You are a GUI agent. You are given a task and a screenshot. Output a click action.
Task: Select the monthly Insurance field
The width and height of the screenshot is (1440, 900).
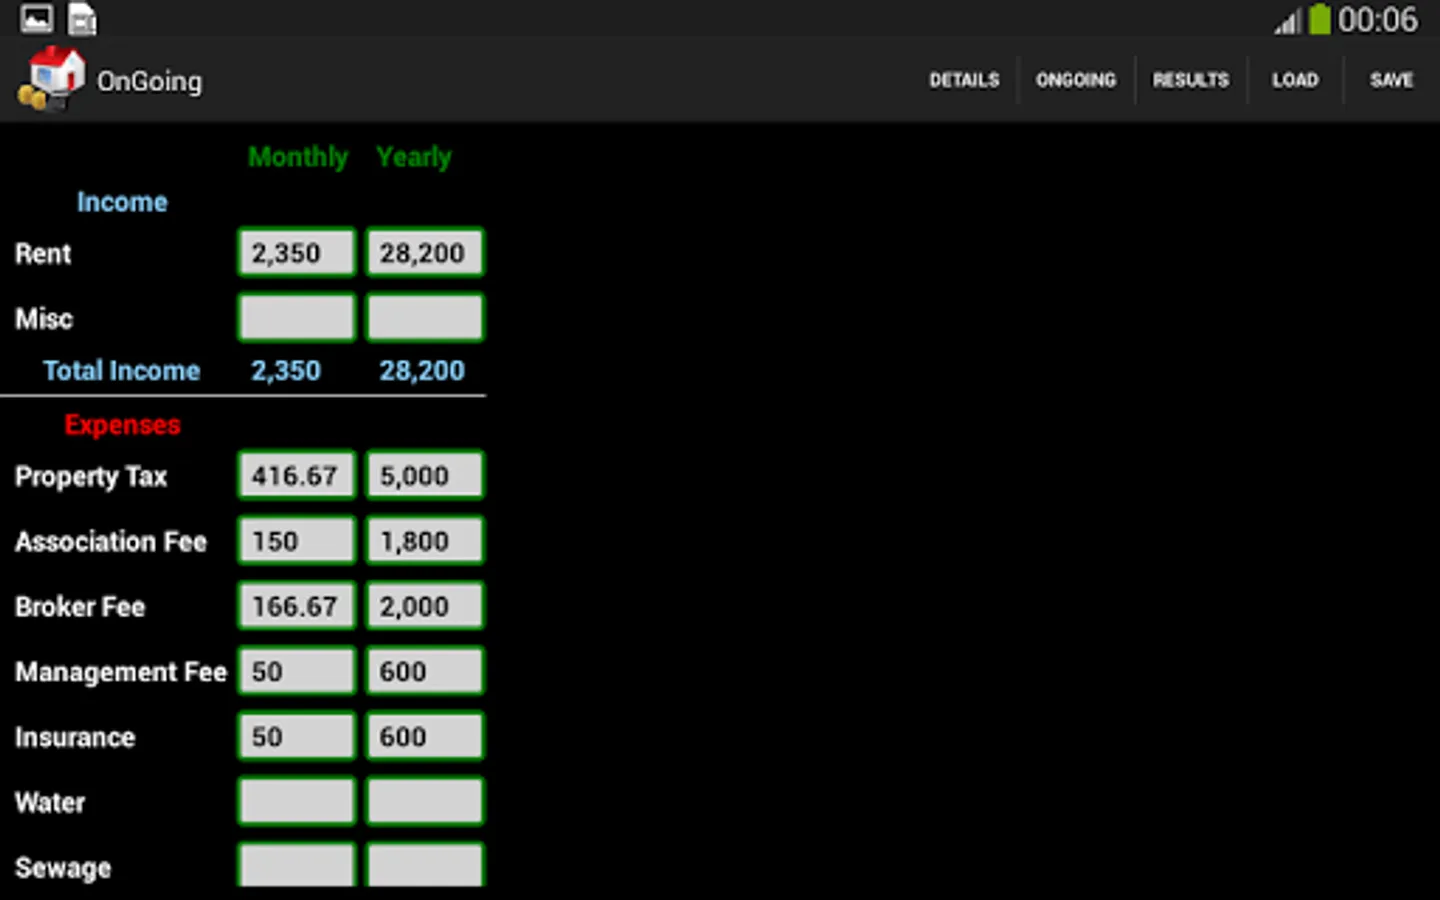(x=296, y=736)
